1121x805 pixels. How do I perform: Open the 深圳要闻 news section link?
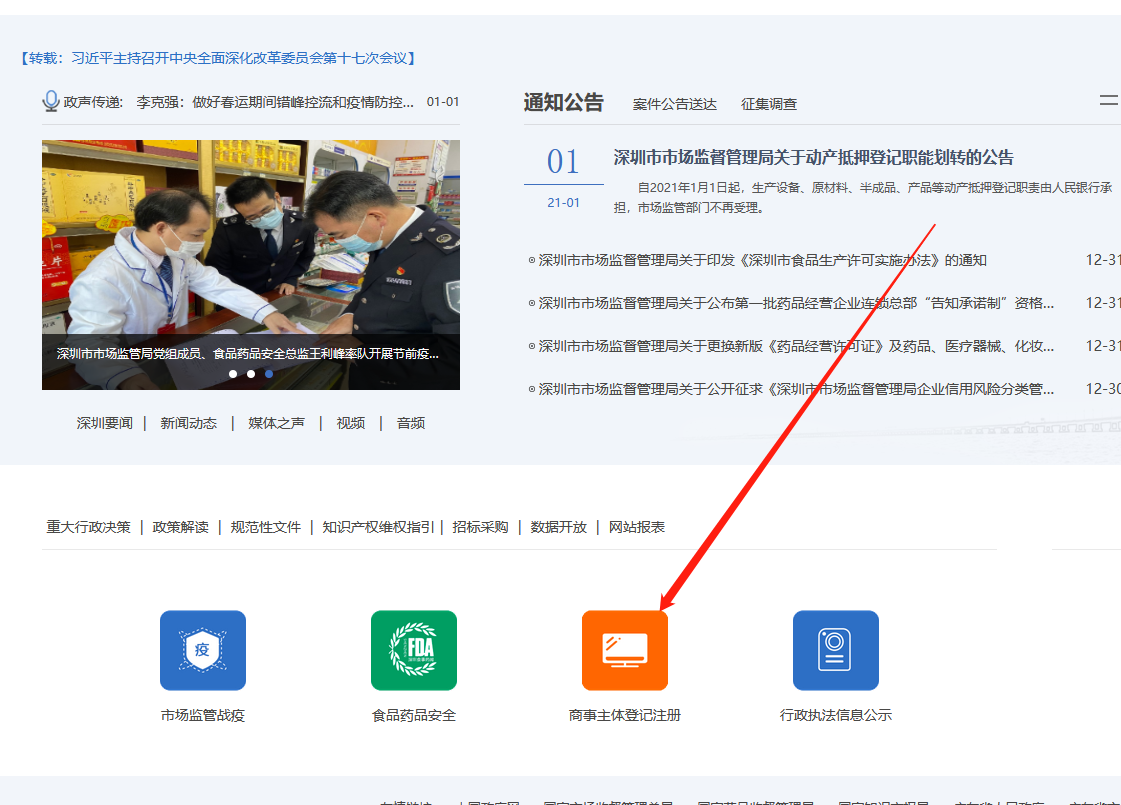click(x=104, y=422)
